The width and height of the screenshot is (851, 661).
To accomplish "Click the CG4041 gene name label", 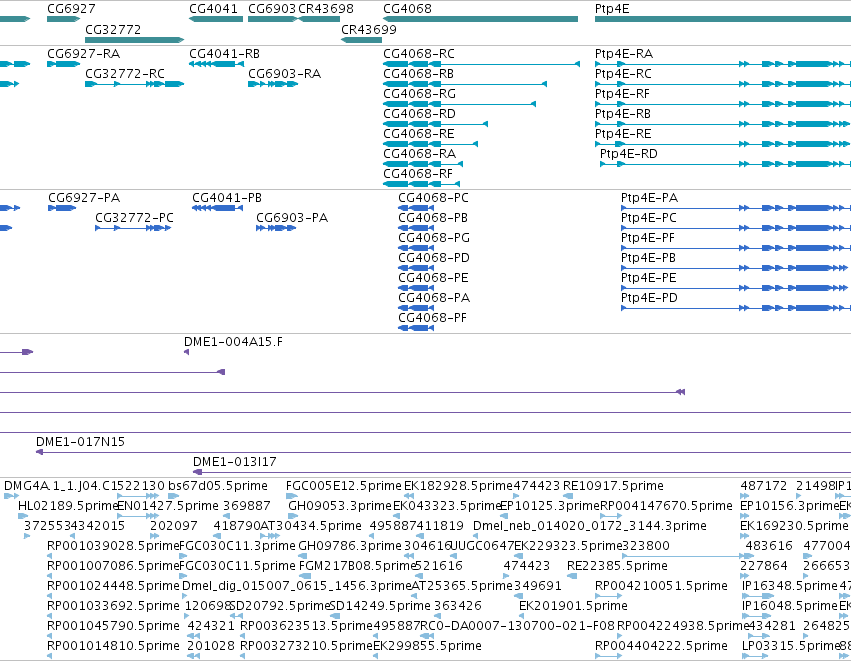I will (x=213, y=9).
